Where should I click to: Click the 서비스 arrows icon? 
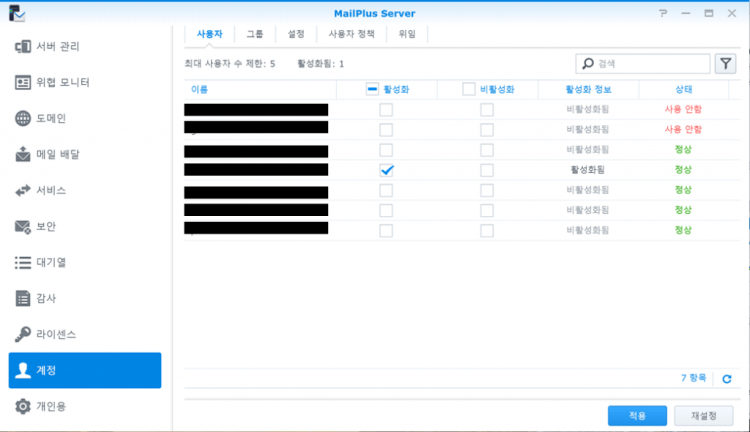tap(23, 190)
